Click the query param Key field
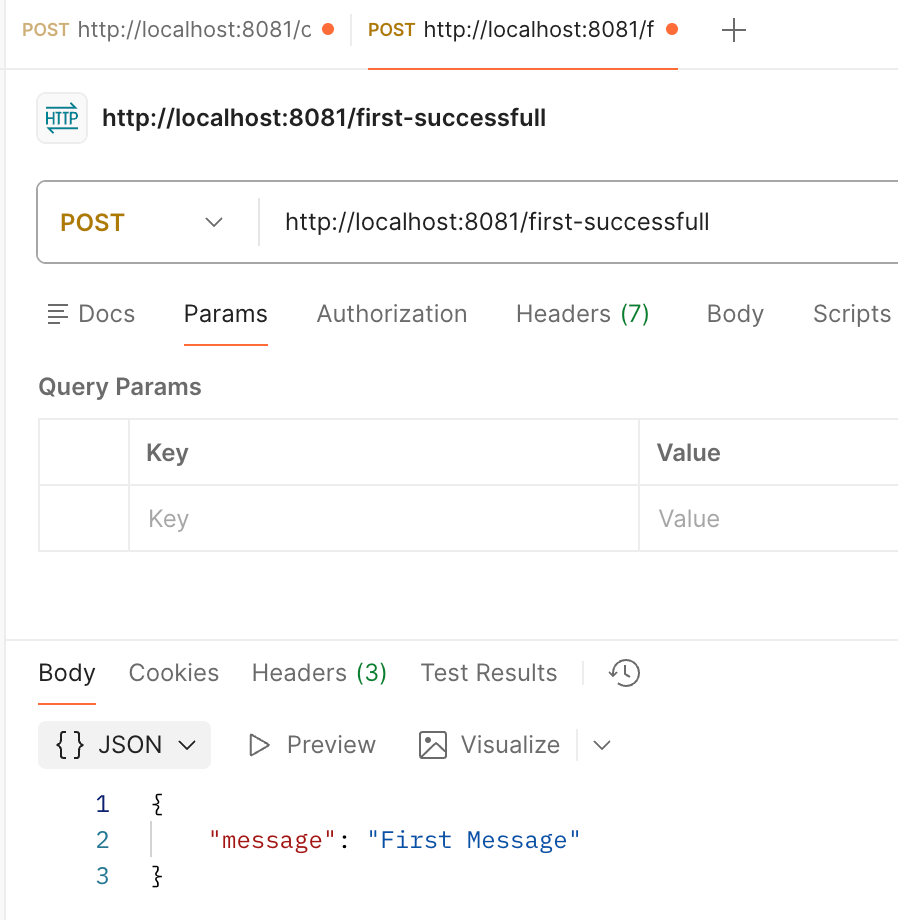 (383, 519)
